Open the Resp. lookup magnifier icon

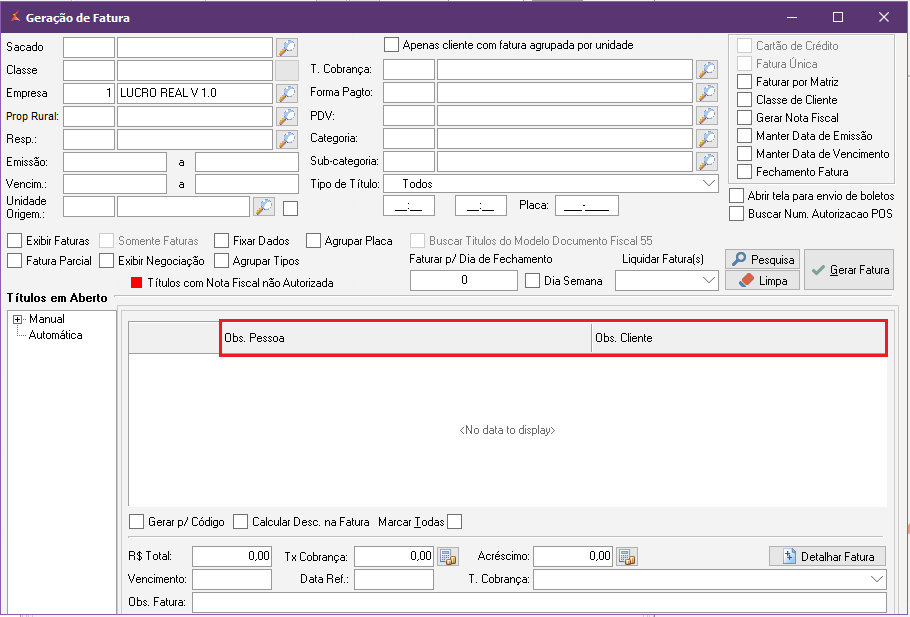pos(287,139)
